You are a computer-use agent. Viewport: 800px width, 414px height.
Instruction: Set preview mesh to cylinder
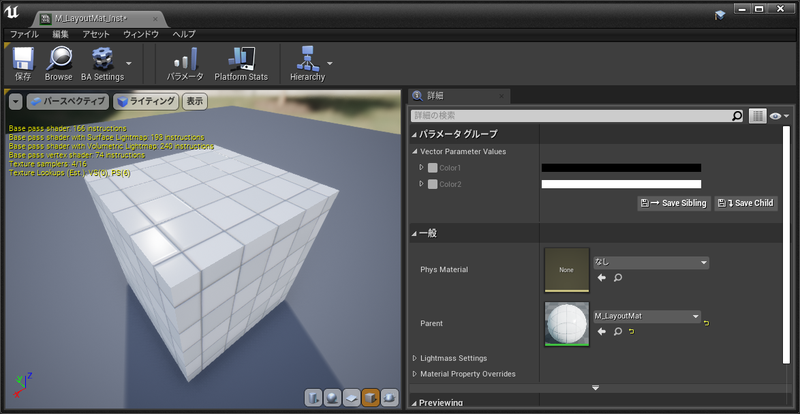click(313, 397)
